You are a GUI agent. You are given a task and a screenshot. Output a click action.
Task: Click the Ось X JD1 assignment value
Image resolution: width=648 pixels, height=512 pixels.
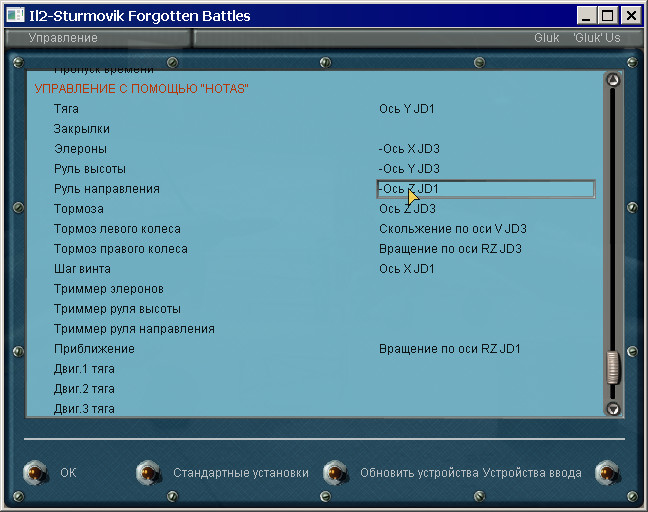(x=407, y=269)
